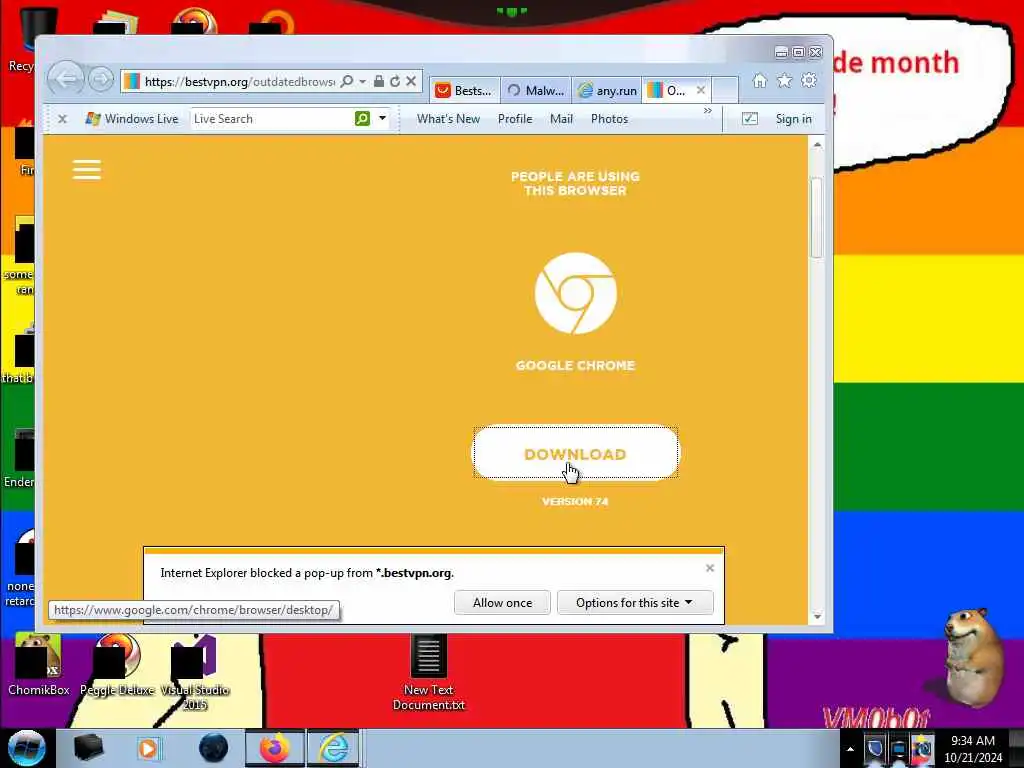Click the black box taskbar icon

[x=88, y=748]
